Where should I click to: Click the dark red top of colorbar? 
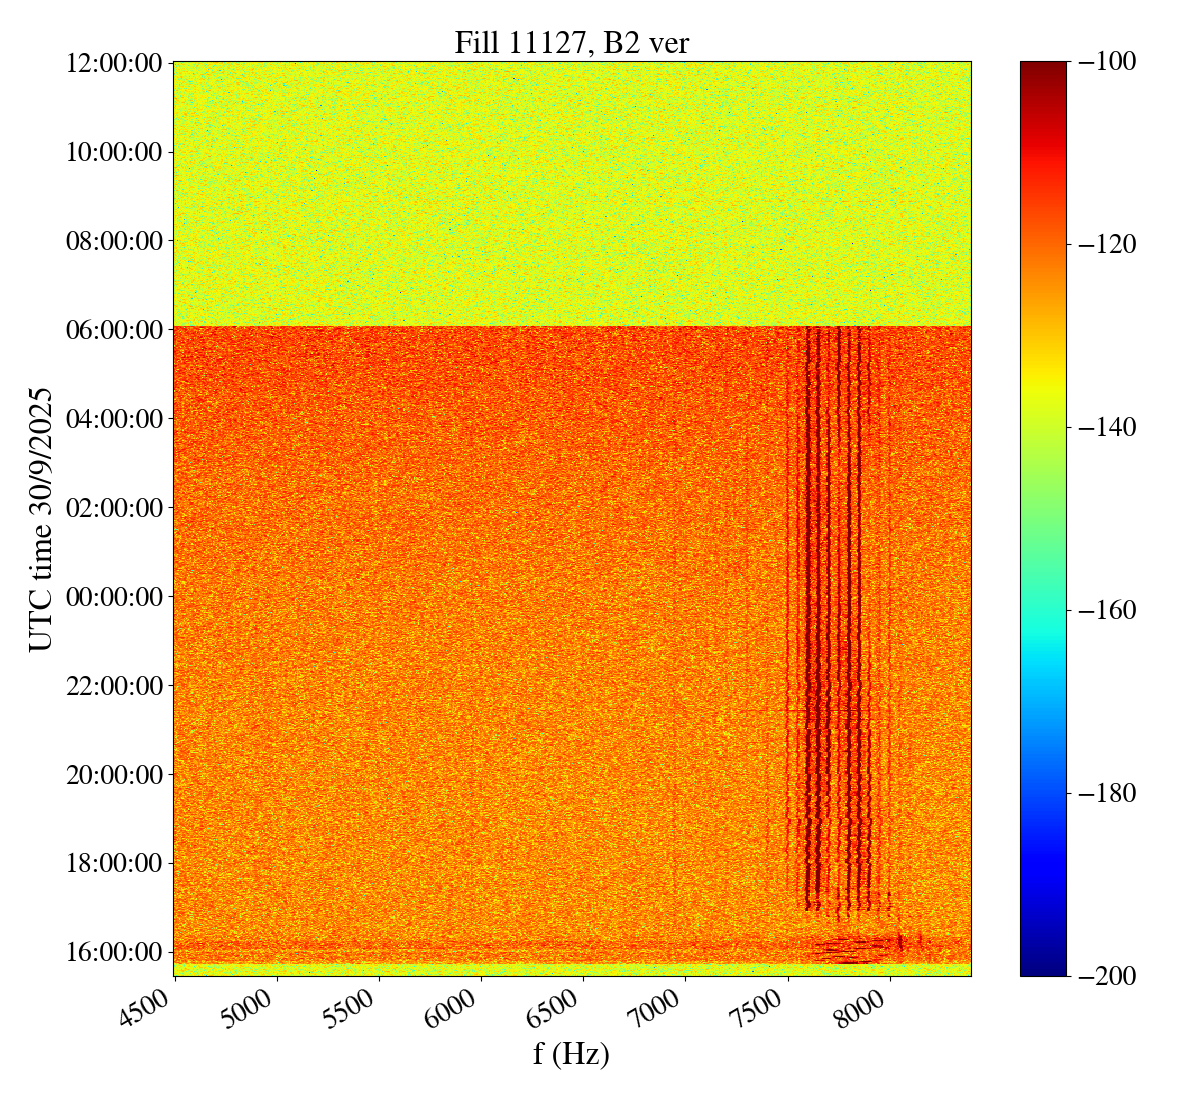click(x=1043, y=70)
